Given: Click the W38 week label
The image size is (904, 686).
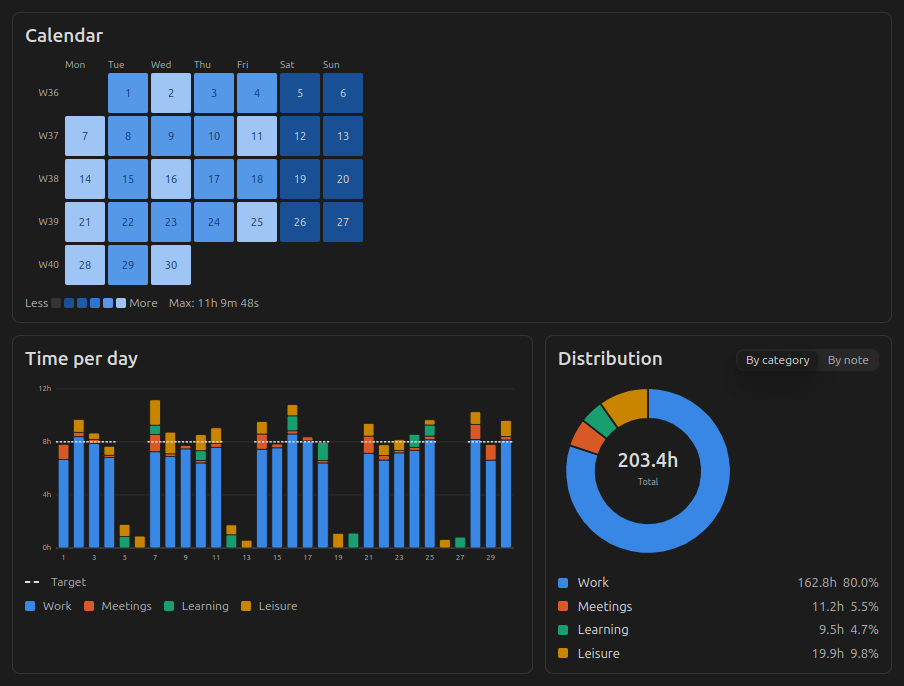Looking at the screenshot, I should point(48,179).
